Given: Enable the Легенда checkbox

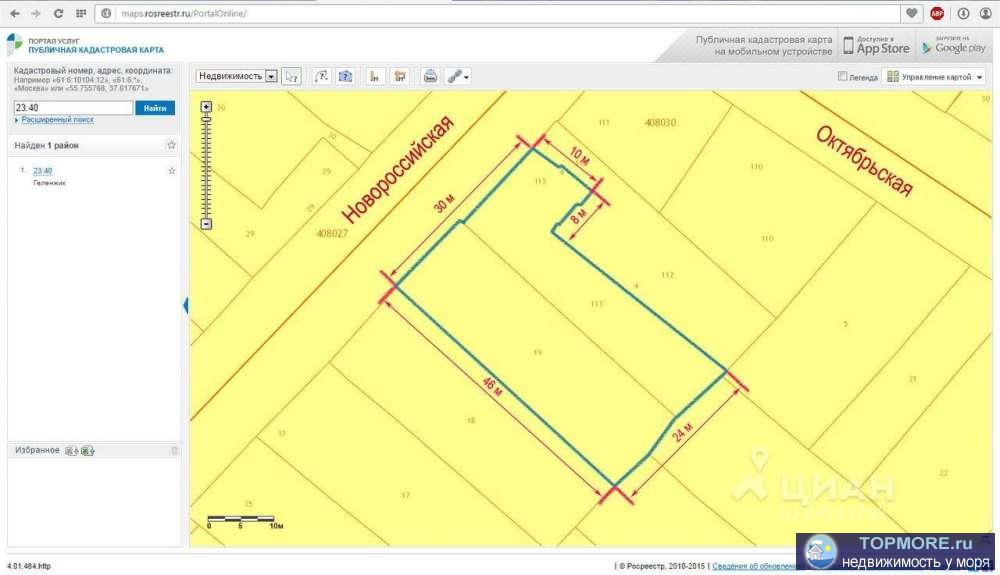Looking at the screenshot, I should pyautogui.click(x=843, y=76).
